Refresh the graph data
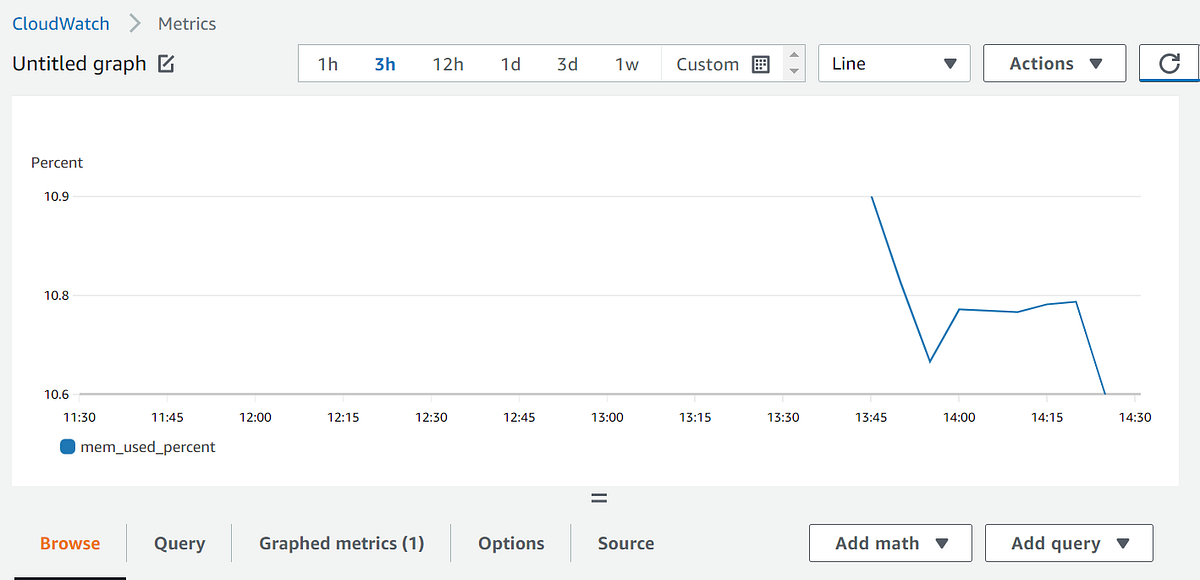 tap(1172, 62)
